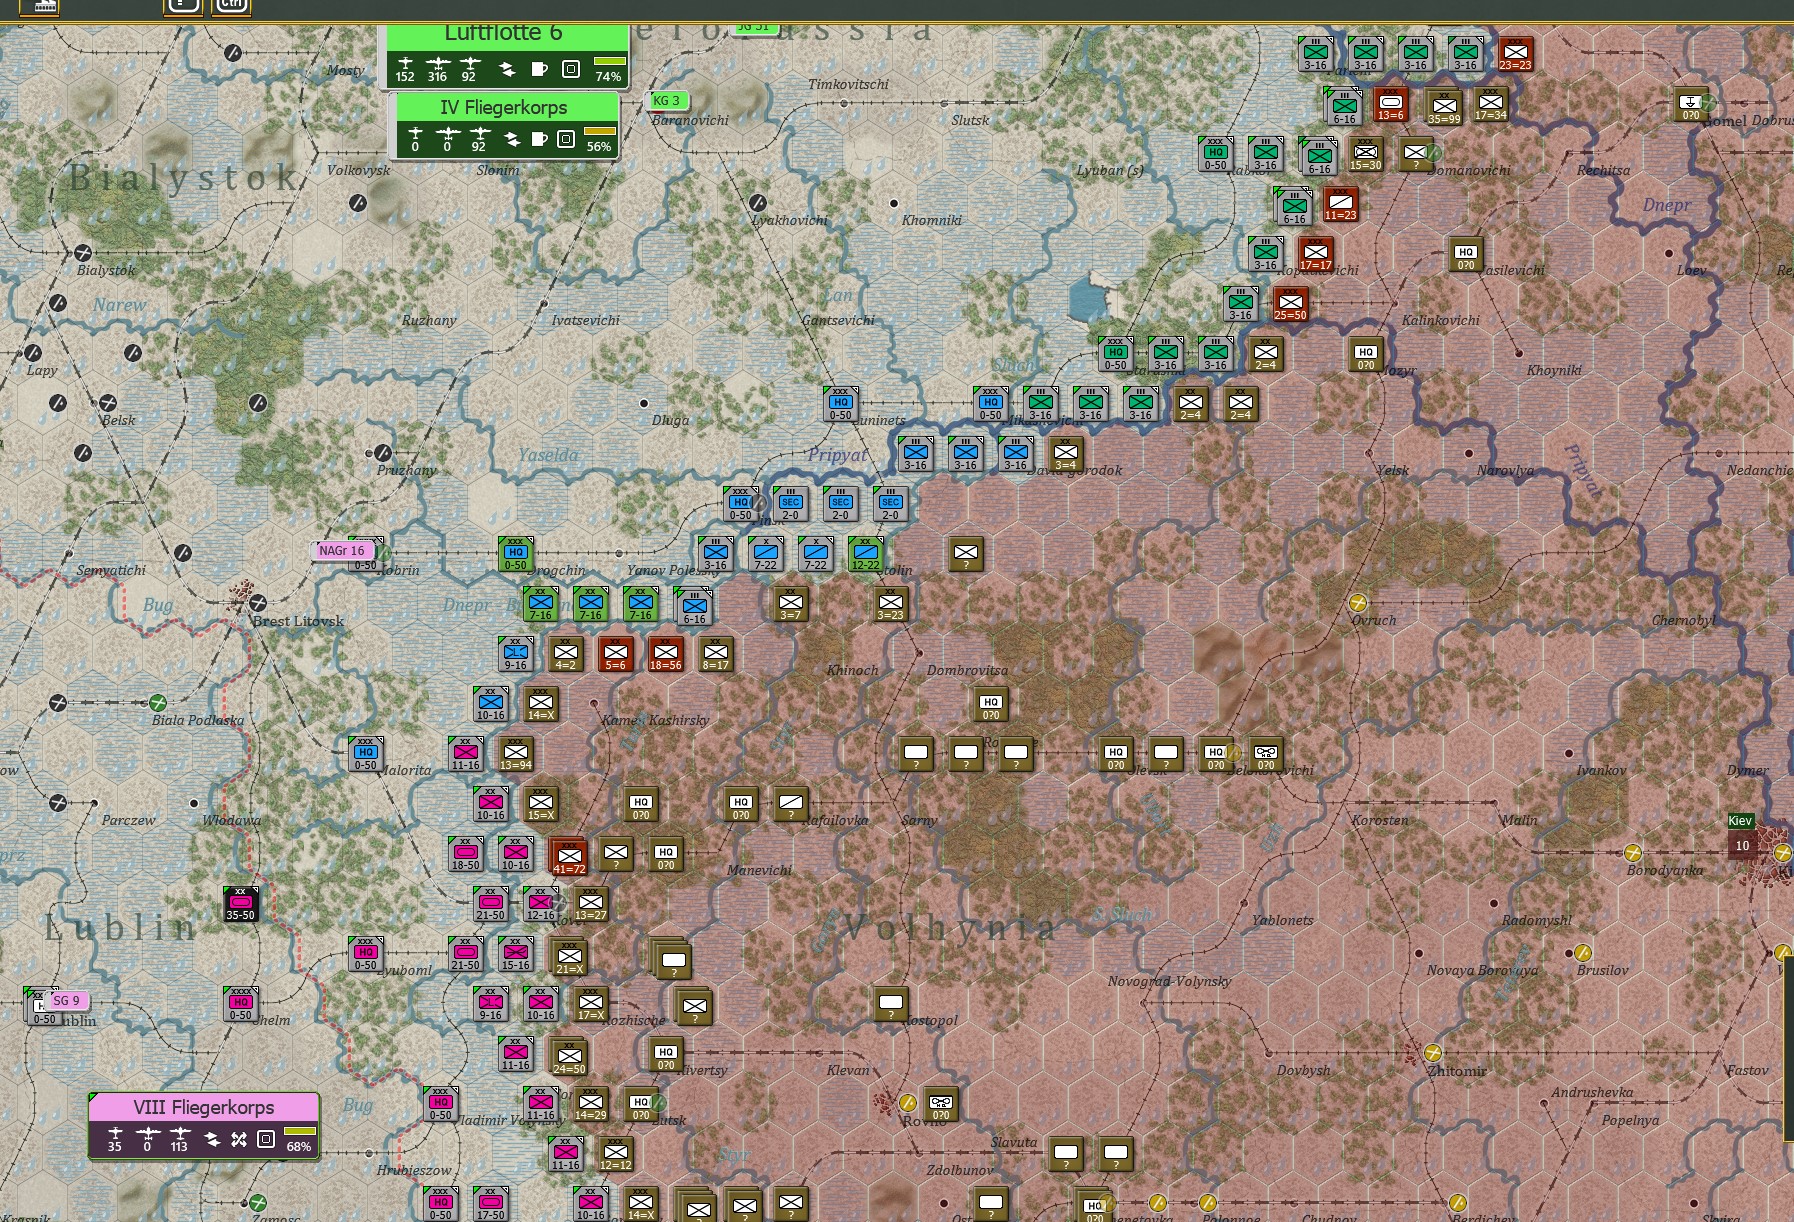Click the Kiev city marker showing 10

pyautogui.click(x=1741, y=845)
